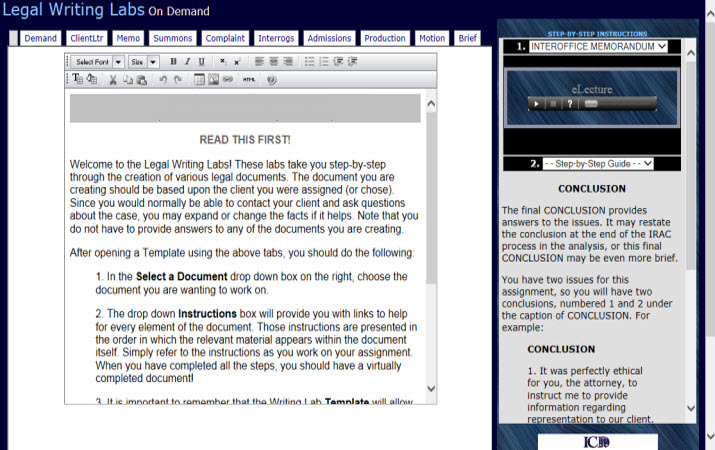Click the editor vertical scrollbar thumb

coord(431,197)
